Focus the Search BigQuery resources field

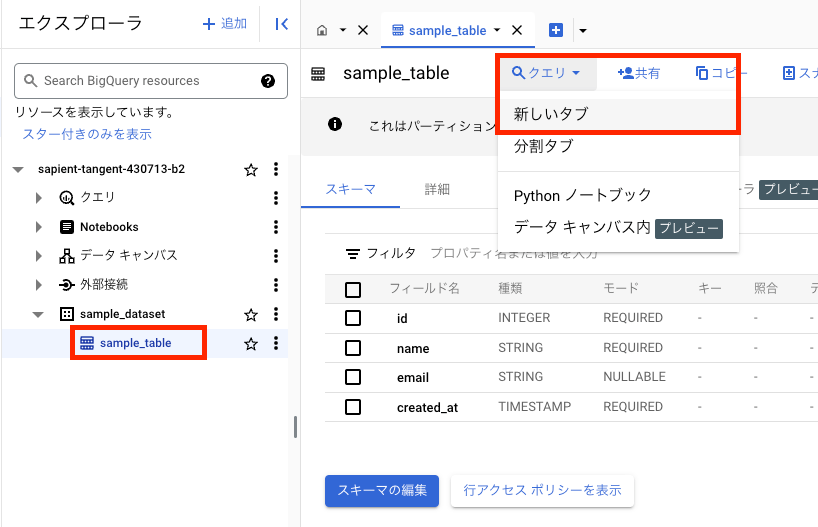(x=151, y=81)
